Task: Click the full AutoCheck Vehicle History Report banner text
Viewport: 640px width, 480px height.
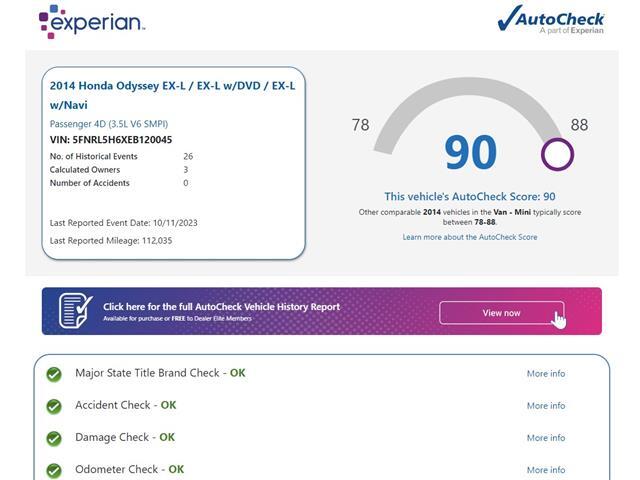Action: pos(221,307)
